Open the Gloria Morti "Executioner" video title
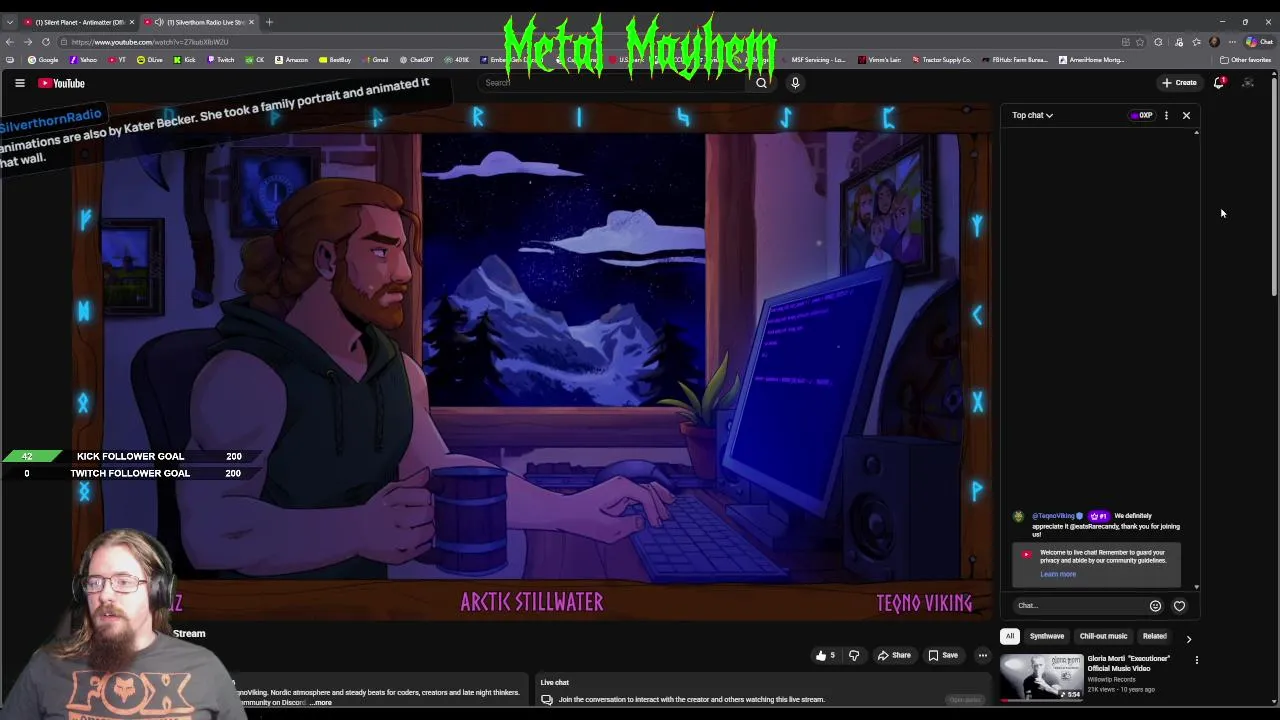Screen dimensions: 1280x720 pyautogui.click(x=1129, y=663)
